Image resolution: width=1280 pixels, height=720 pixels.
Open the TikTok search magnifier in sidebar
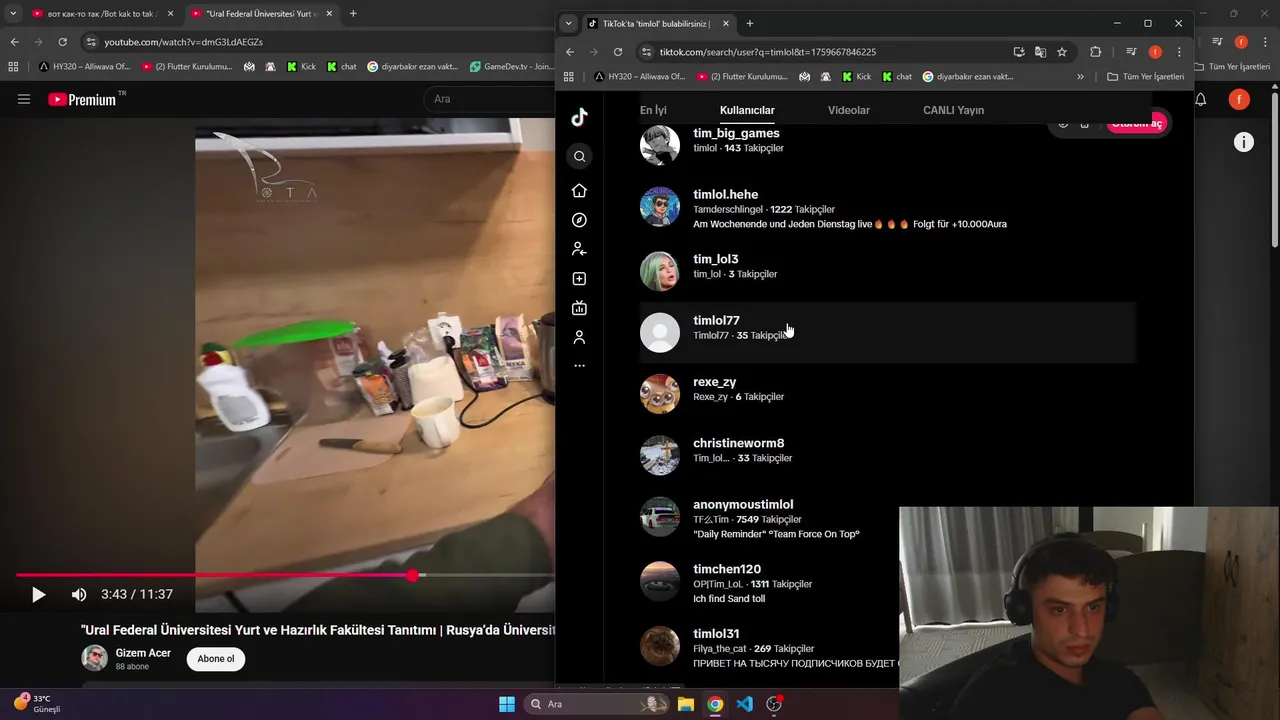point(579,156)
